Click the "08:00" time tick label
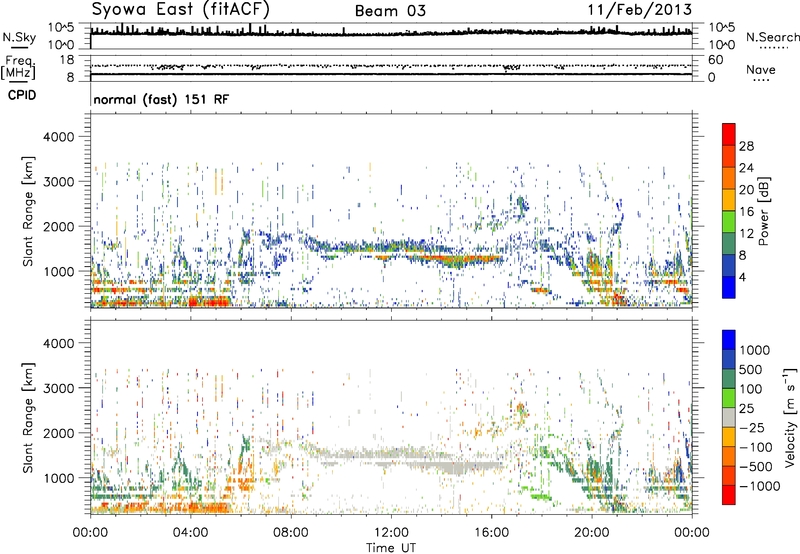 (291, 533)
